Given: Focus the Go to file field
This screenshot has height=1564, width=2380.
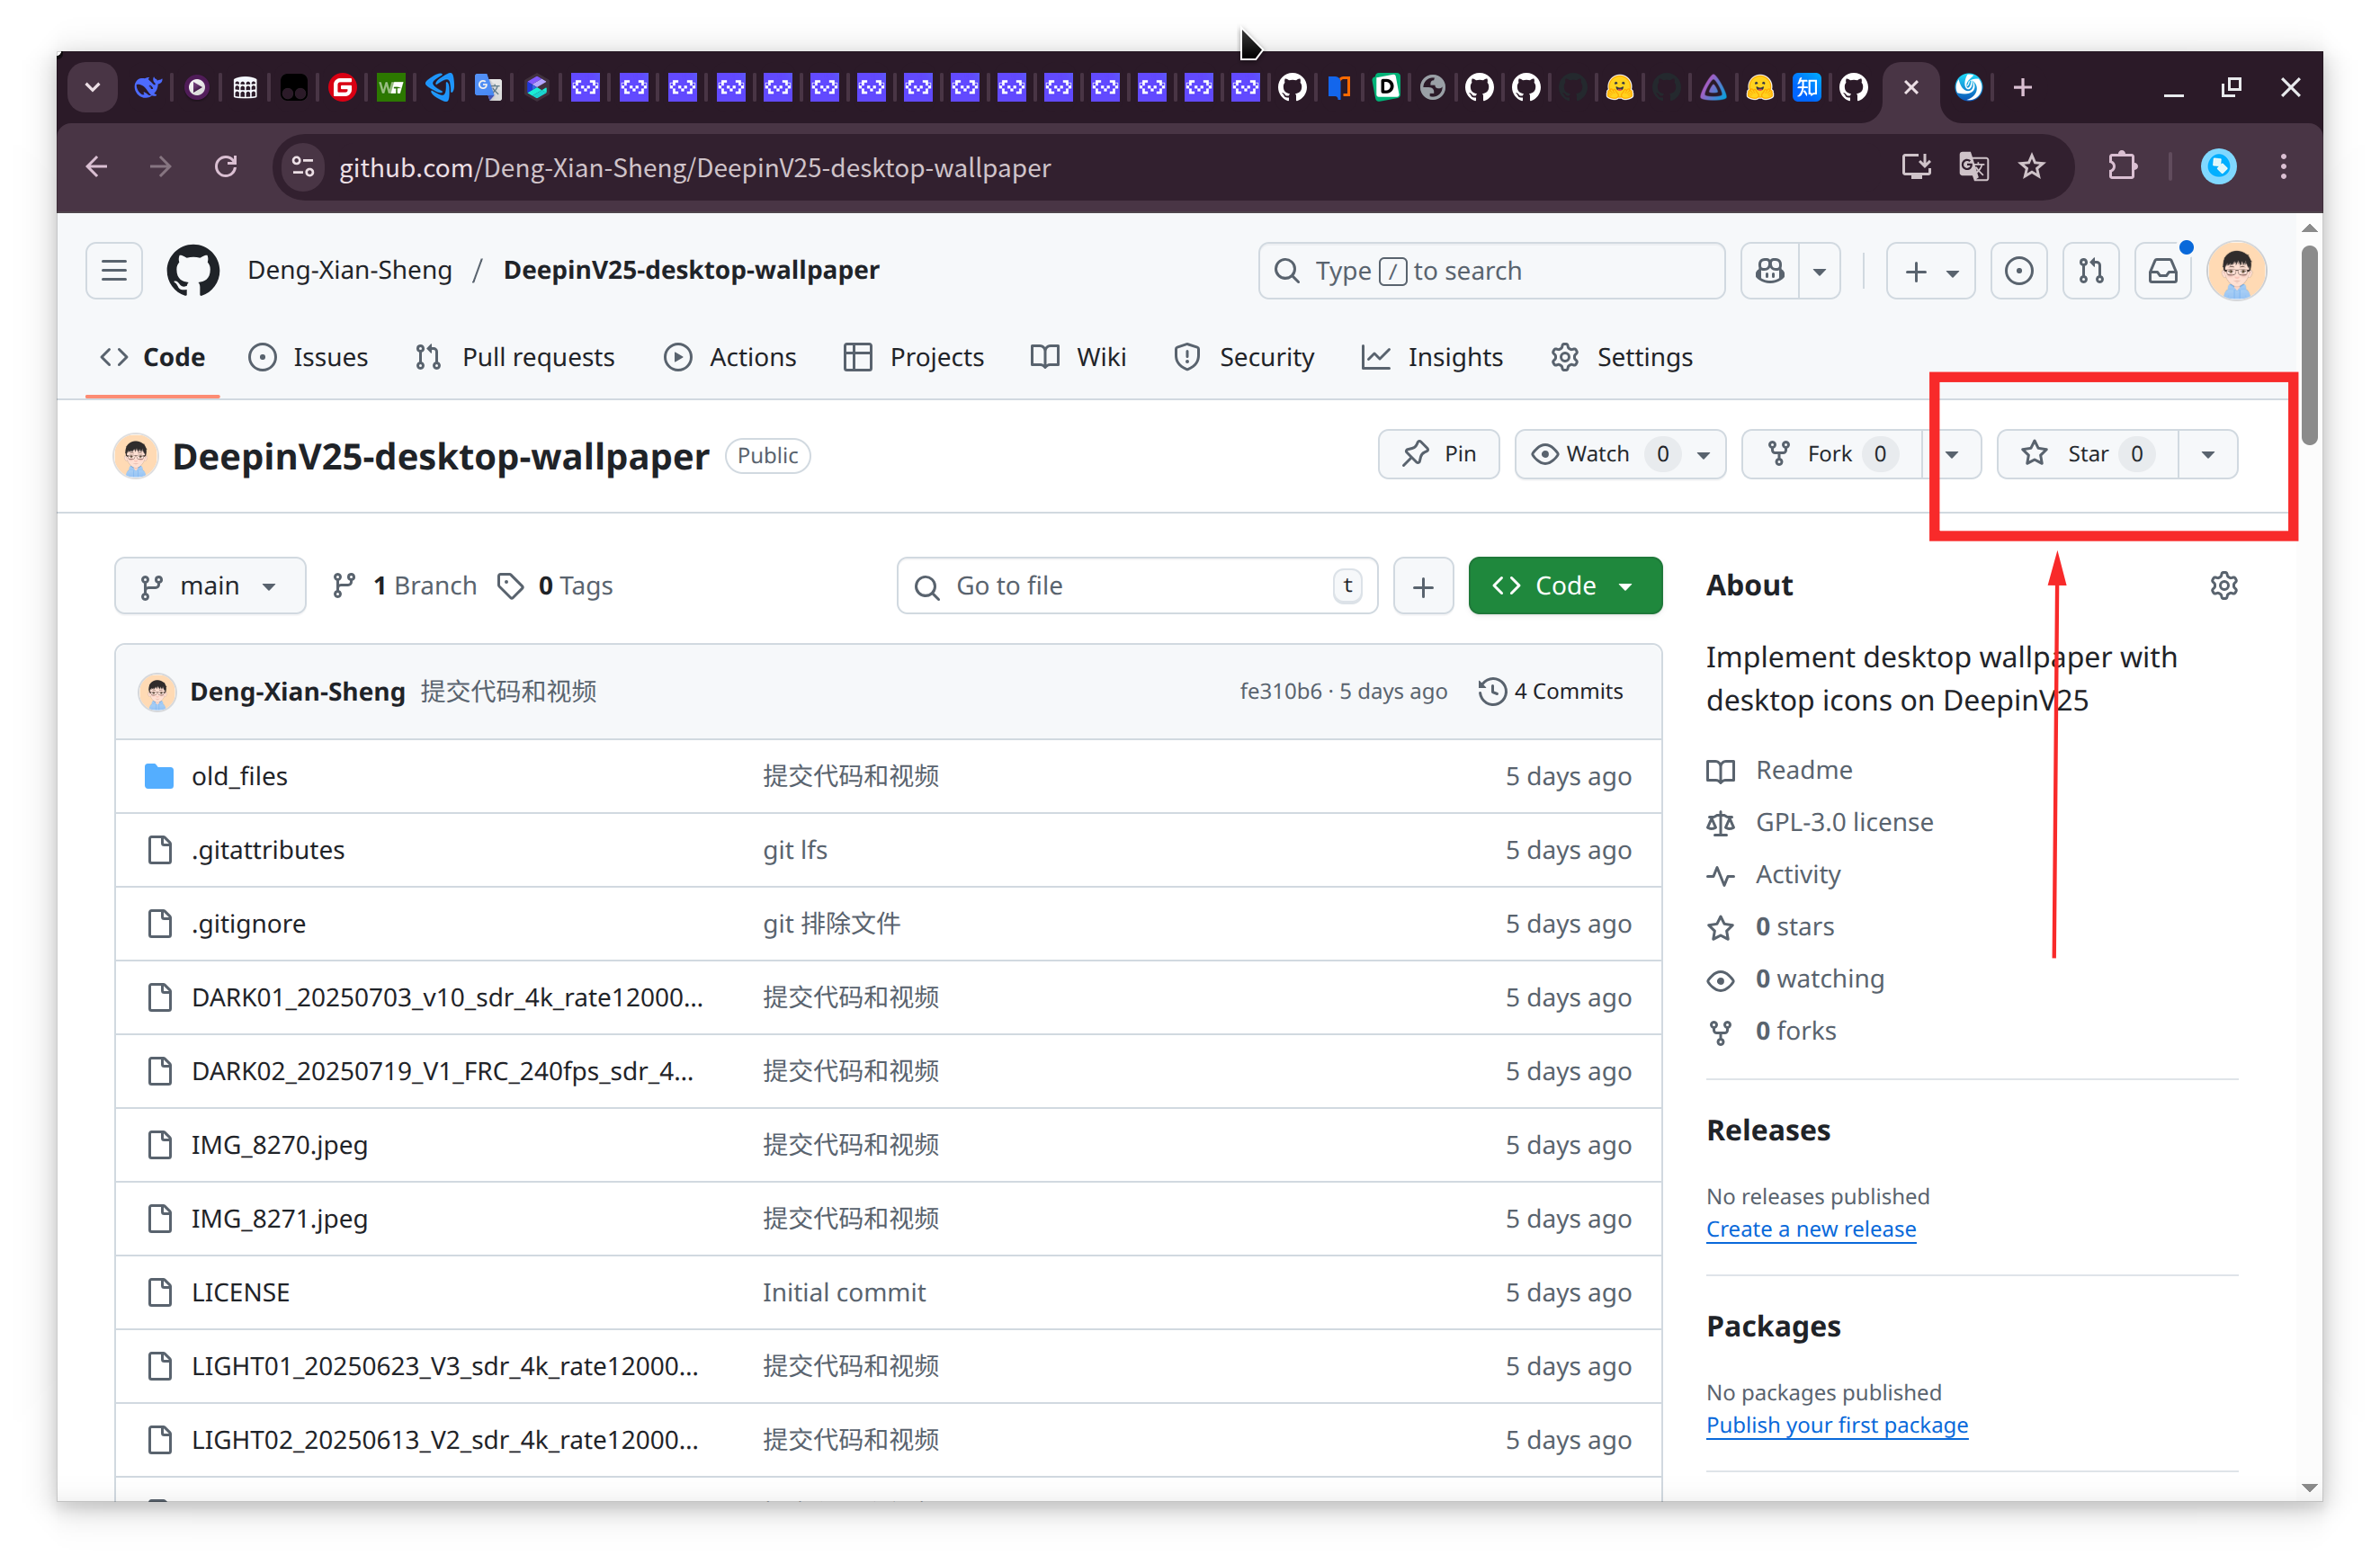Looking at the screenshot, I should (x=1137, y=586).
